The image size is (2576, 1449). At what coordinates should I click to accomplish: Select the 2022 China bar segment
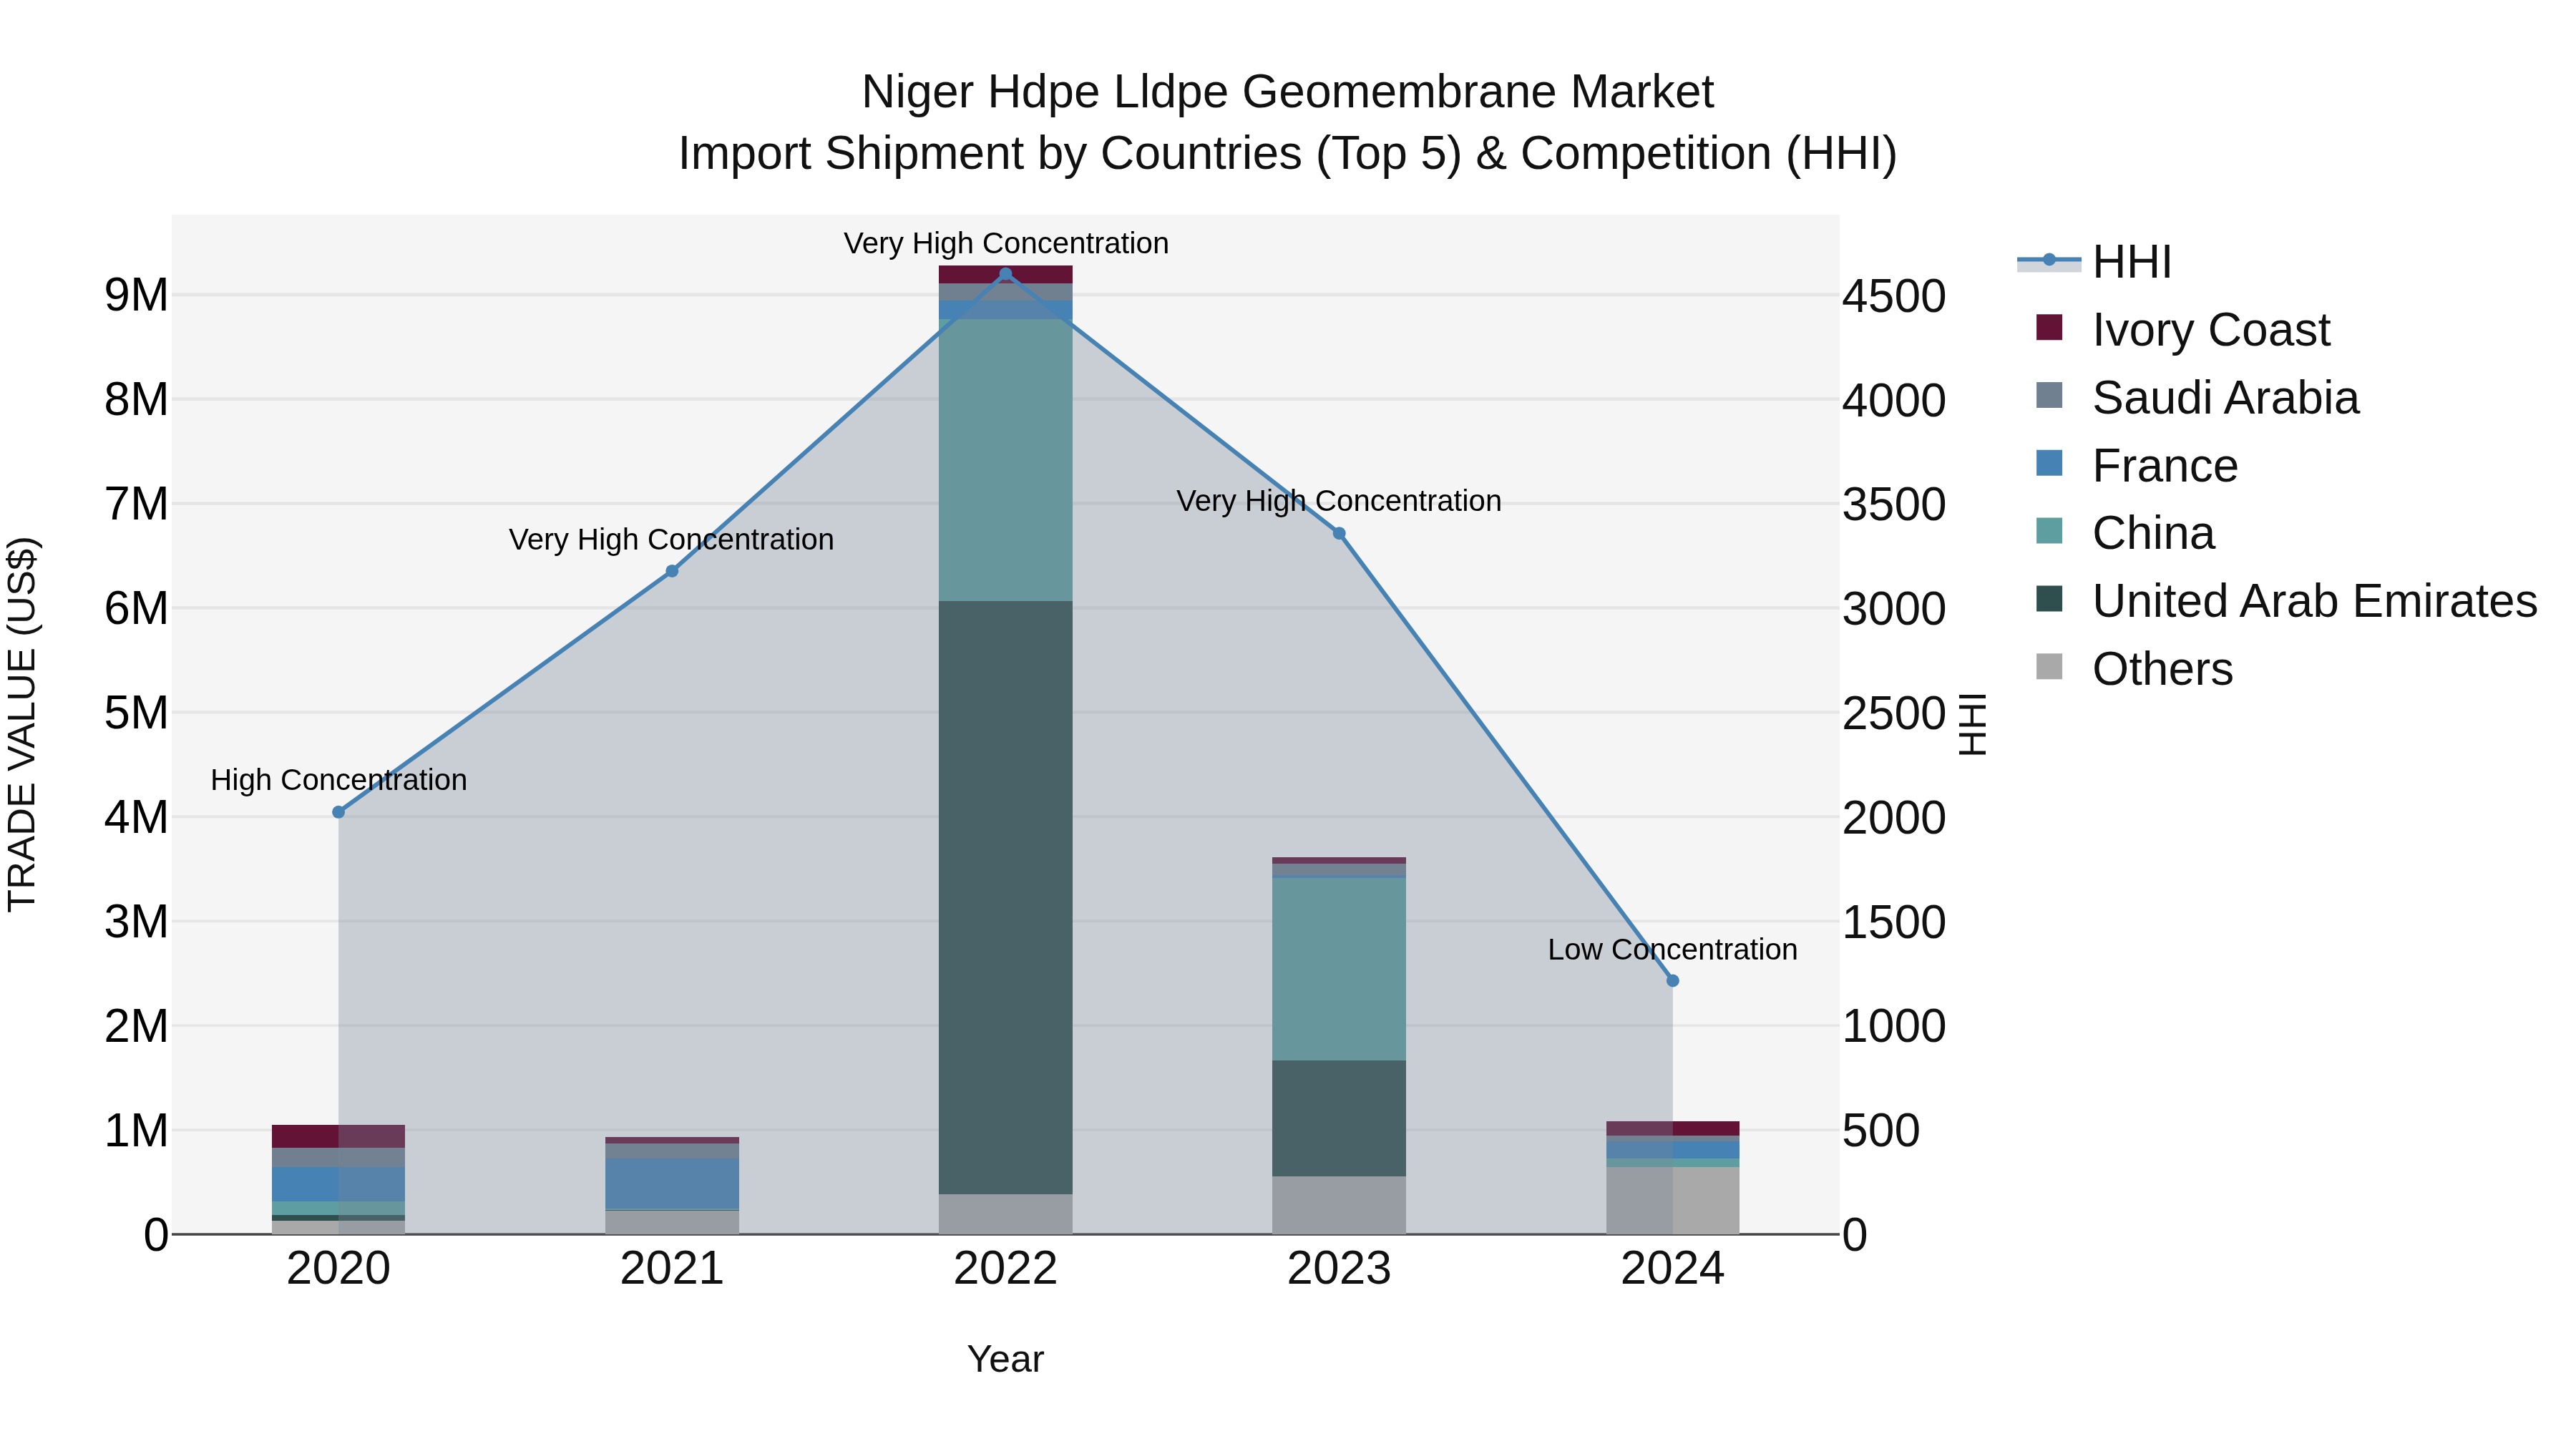pyautogui.click(x=1006, y=461)
